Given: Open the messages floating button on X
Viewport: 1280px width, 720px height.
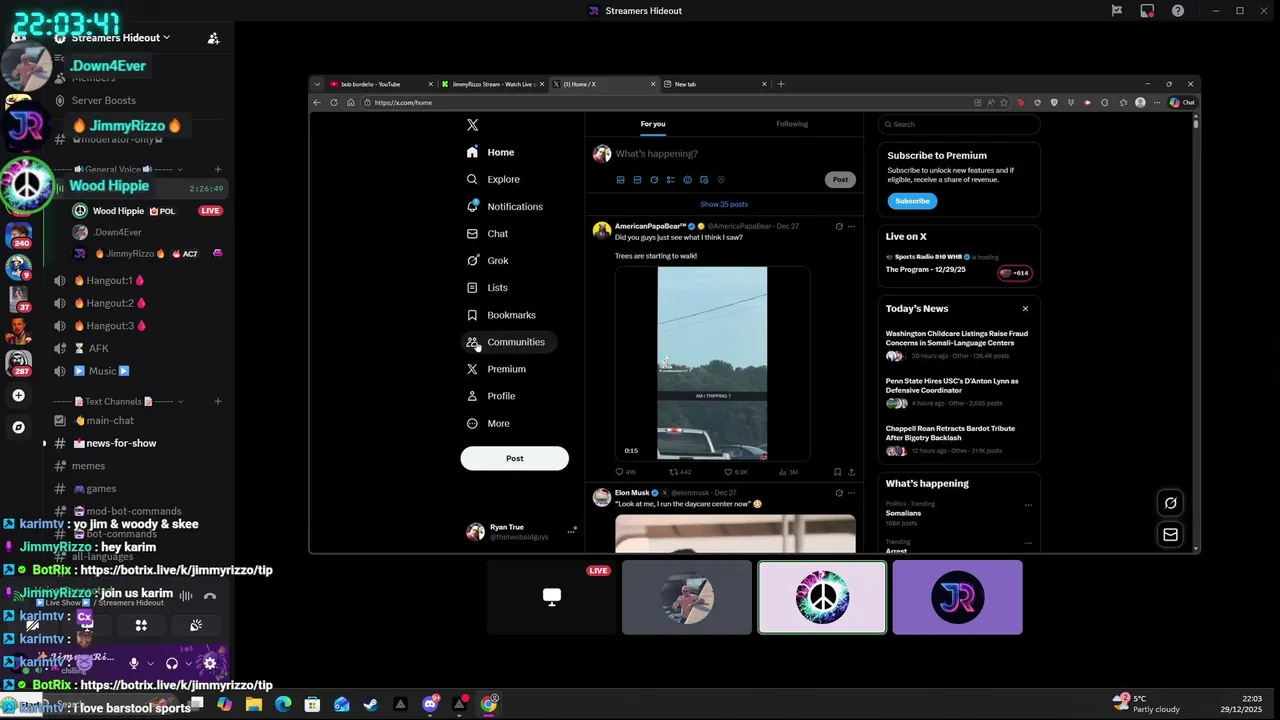Looking at the screenshot, I should point(1170,534).
